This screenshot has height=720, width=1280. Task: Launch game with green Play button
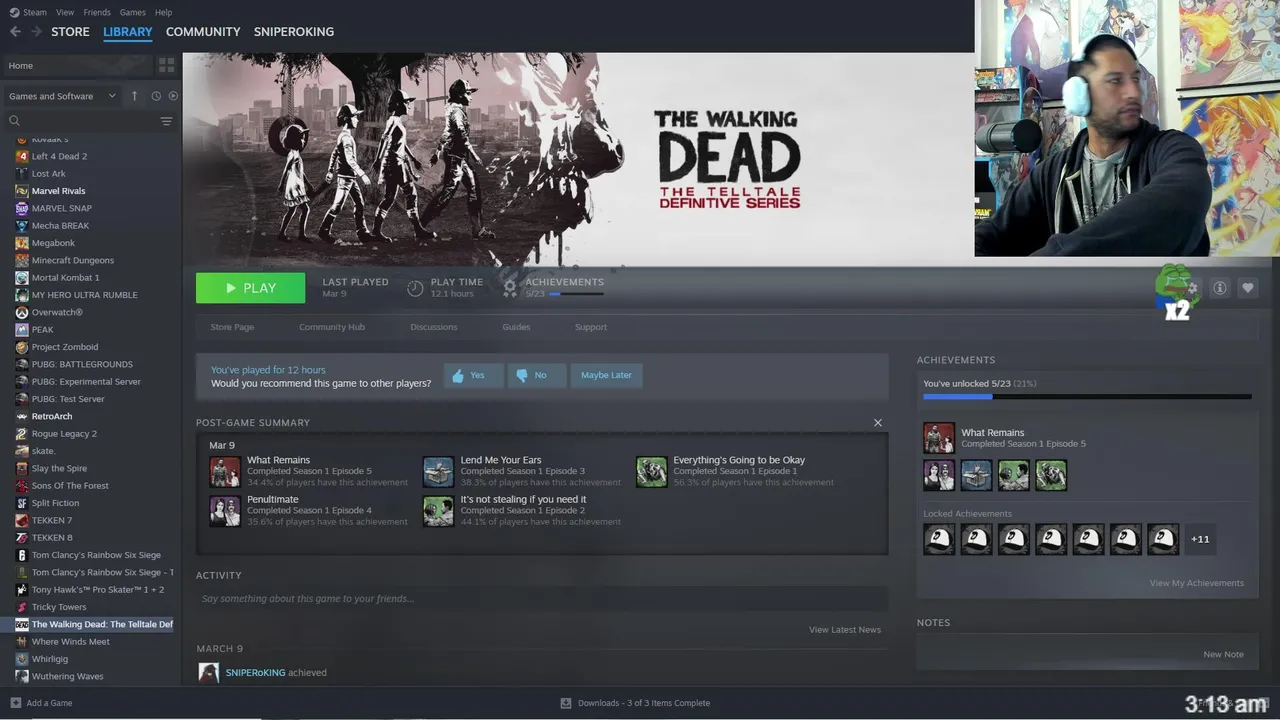[250, 288]
